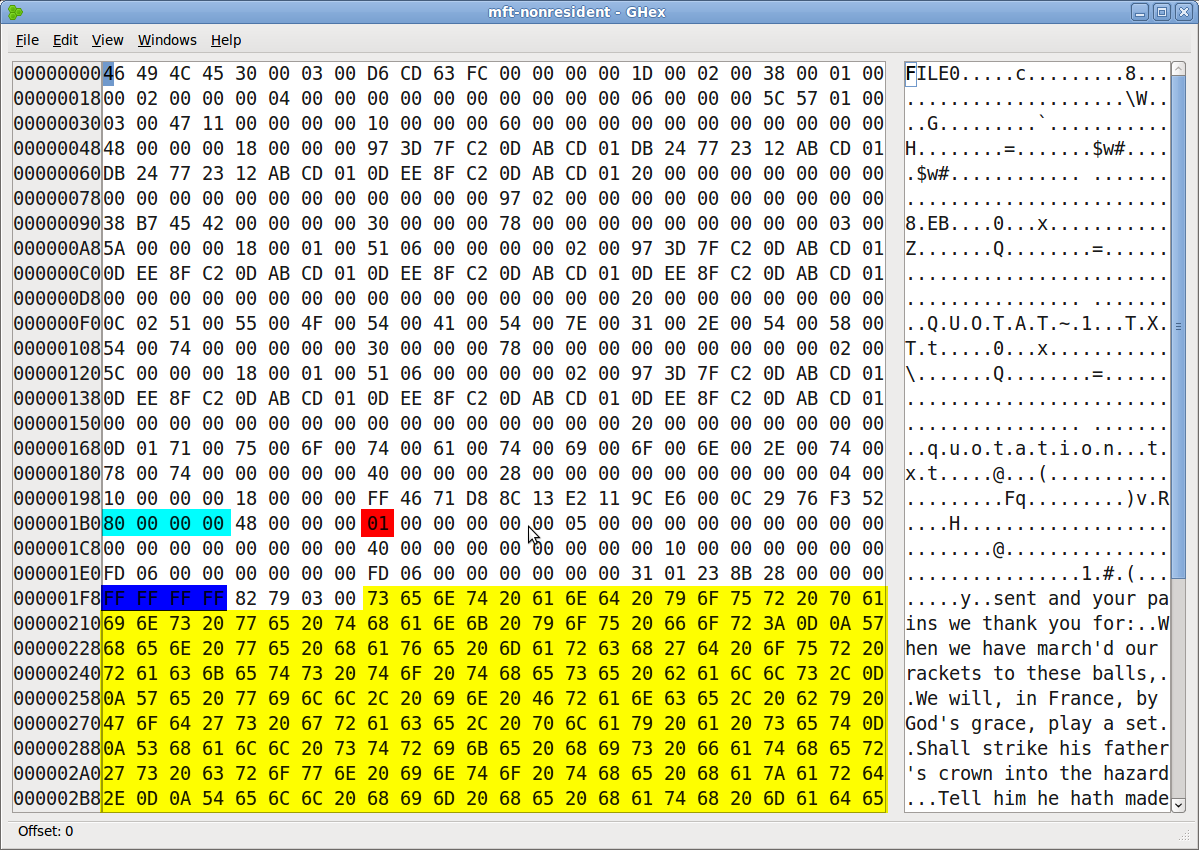Screen dimensions: 1199x850
Task: Click the scrollbar down arrow
Action: [x=1178, y=805]
